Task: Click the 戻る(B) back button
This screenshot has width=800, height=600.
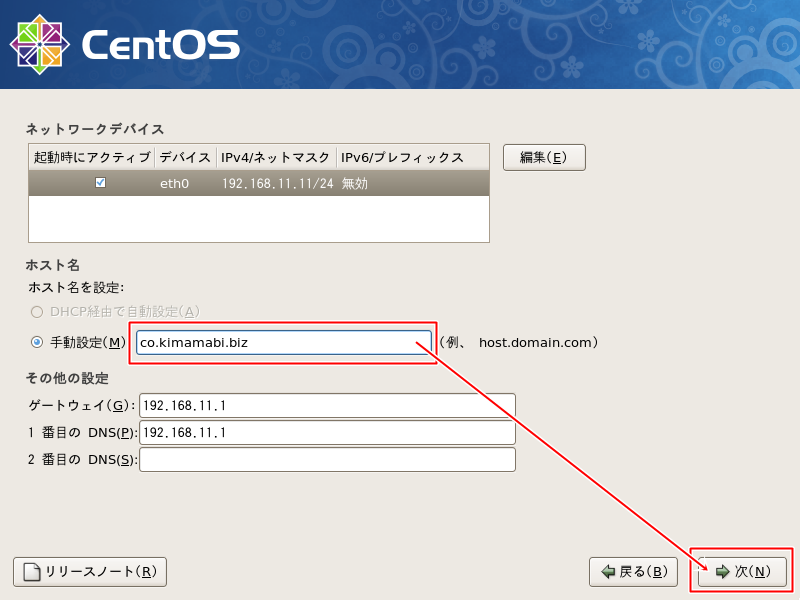Action: click(x=633, y=572)
